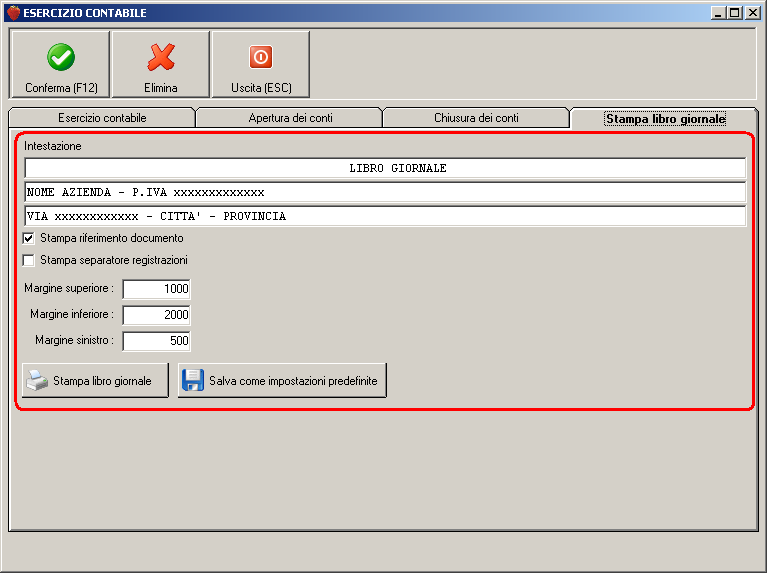
Task: Click the Intestazione label
Action: (x=53, y=146)
